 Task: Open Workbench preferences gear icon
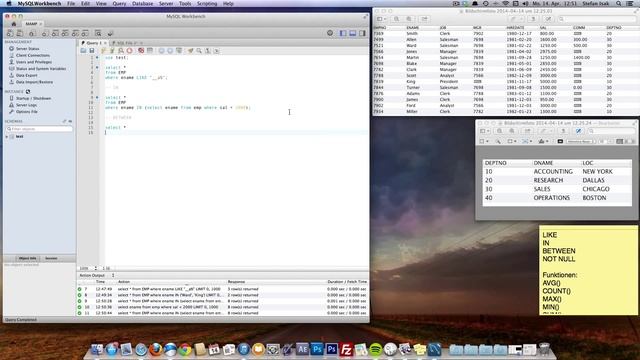330,33
